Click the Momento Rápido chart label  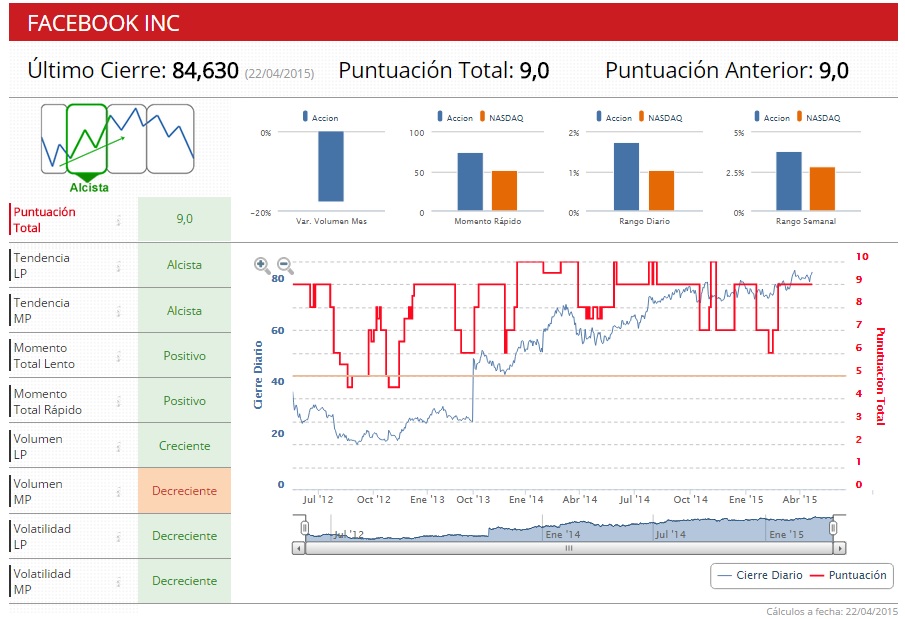click(x=488, y=221)
